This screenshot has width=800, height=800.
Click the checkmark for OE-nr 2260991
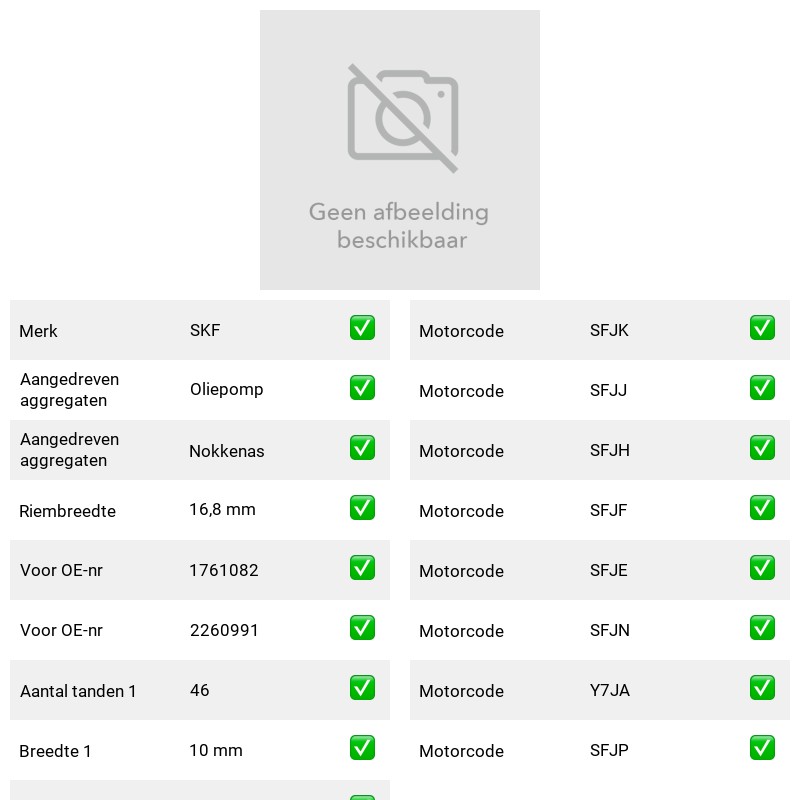tap(362, 628)
